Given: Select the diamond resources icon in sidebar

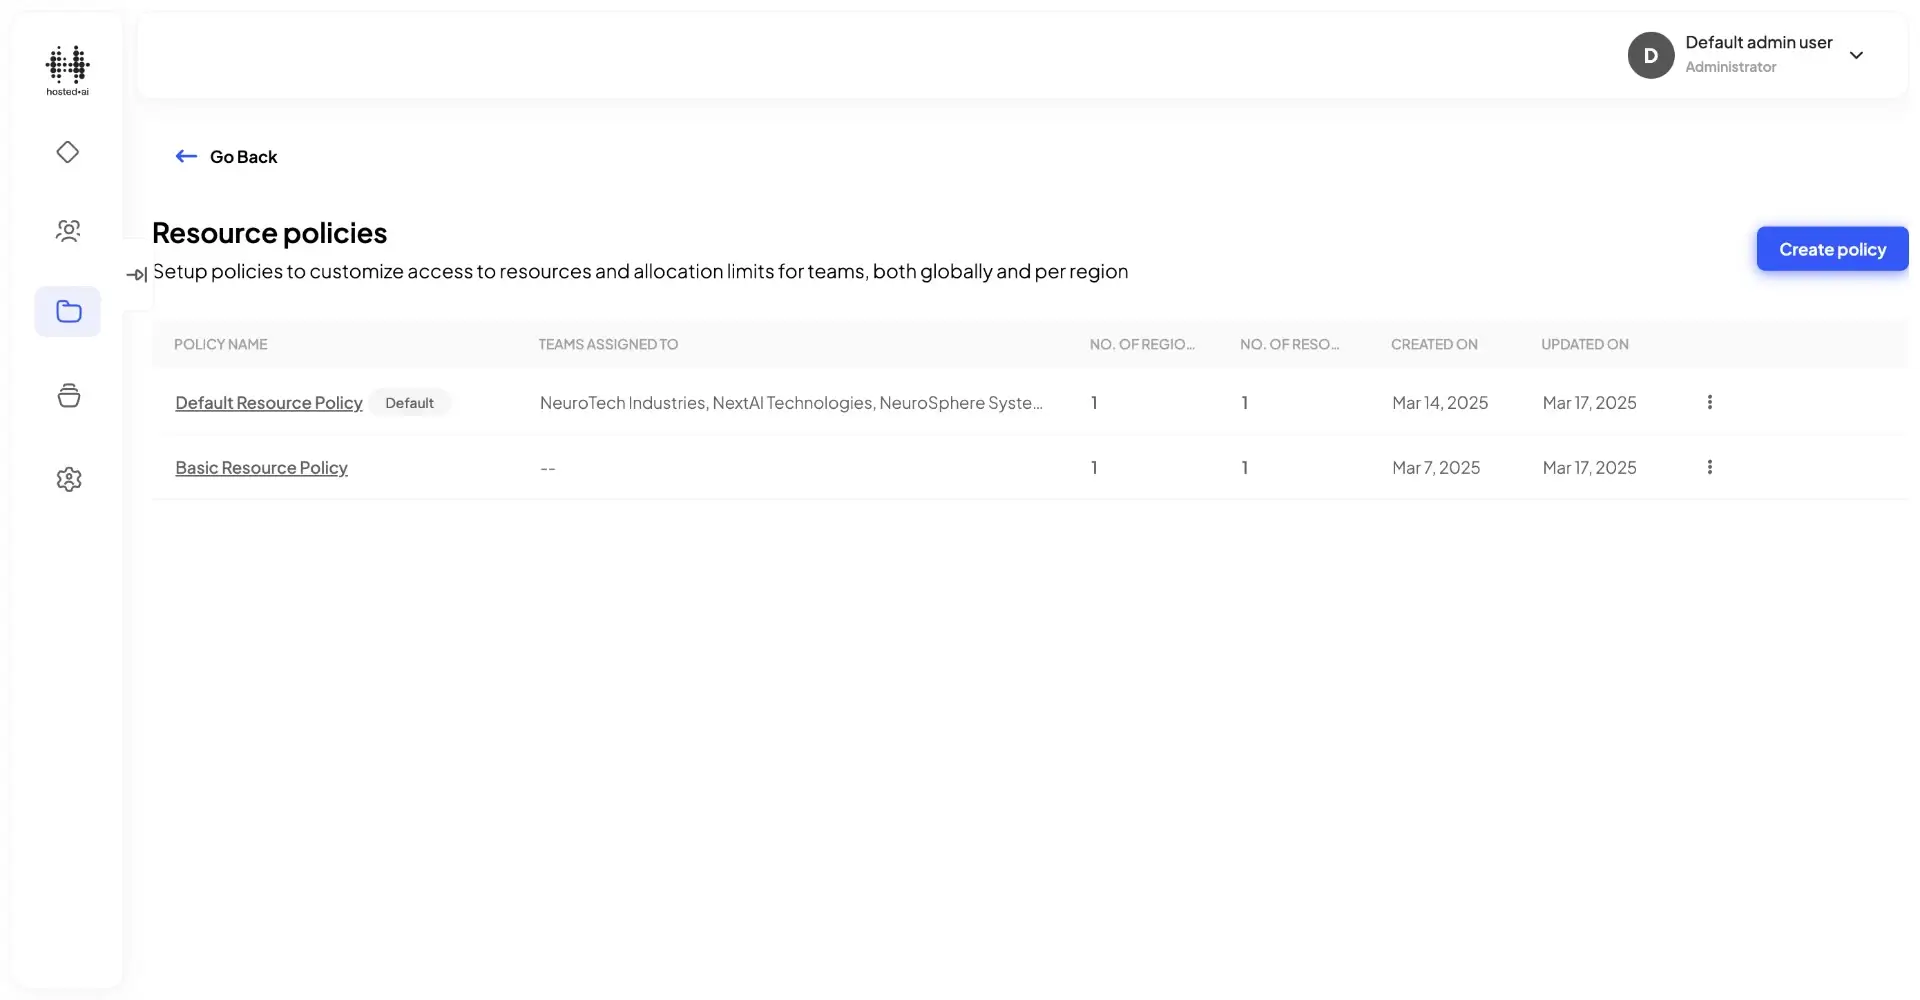Looking at the screenshot, I should pyautogui.click(x=67, y=152).
